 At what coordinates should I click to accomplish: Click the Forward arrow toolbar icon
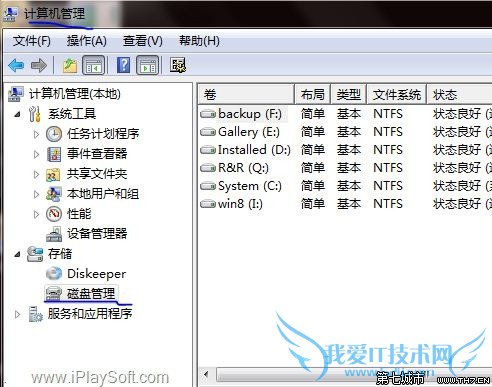(39, 65)
